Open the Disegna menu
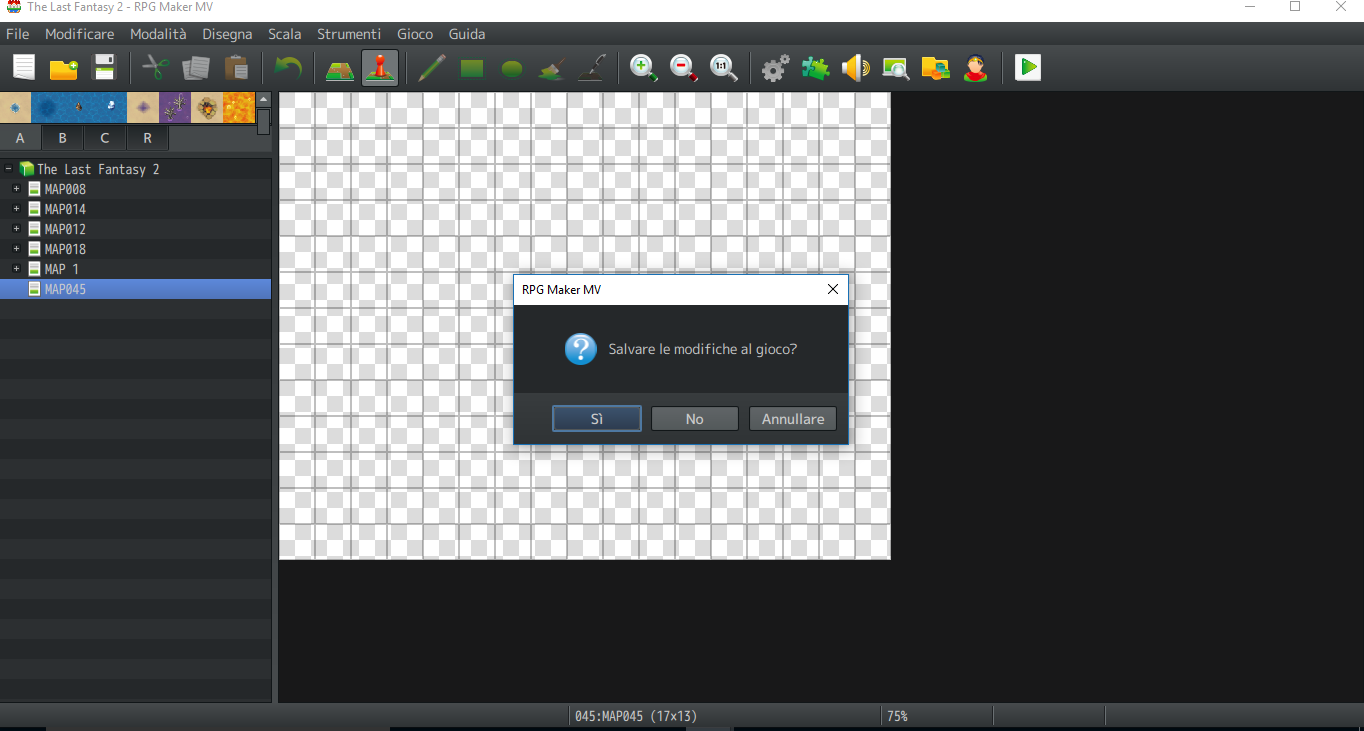This screenshot has height=731, width=1364. tap(227, 34)
